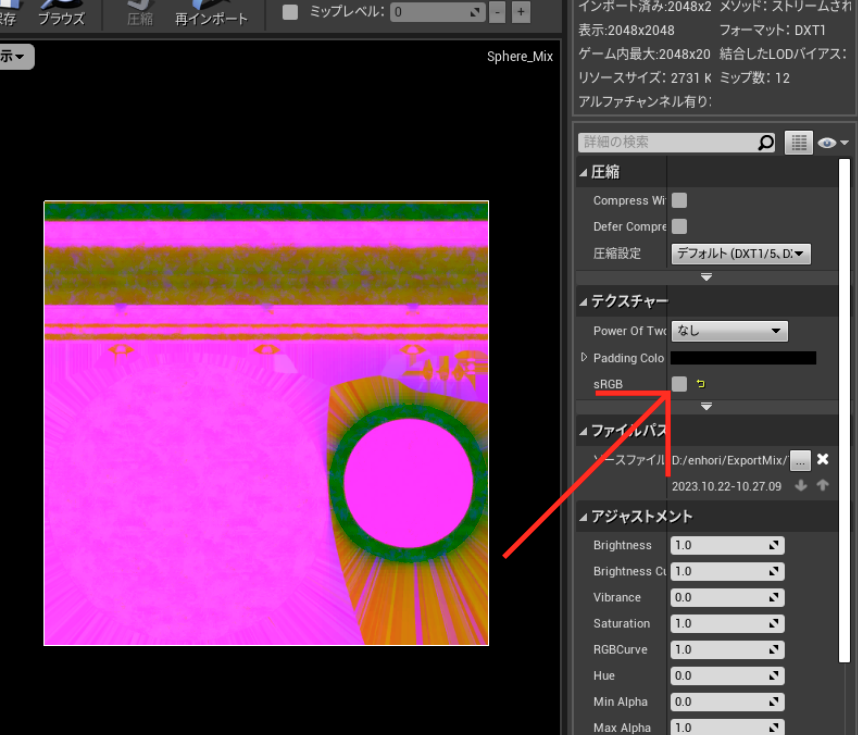Click the source file browse (...) button
This screenshot has width=858, height=735.
coord(800,461)
